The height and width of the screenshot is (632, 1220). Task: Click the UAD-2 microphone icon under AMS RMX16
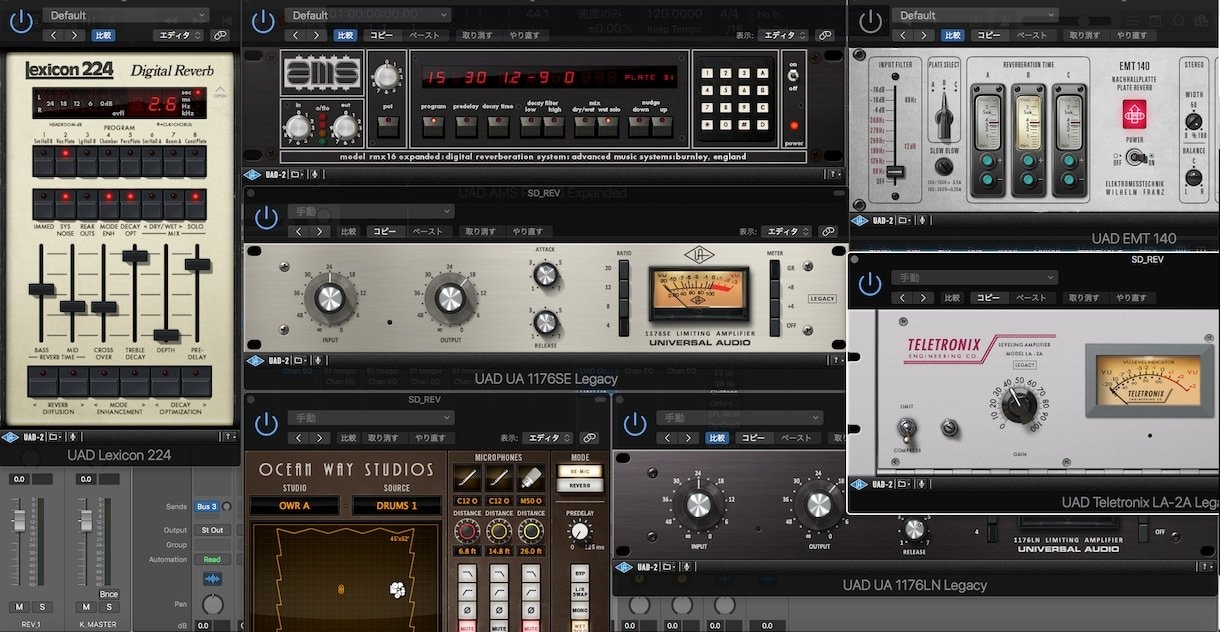tap(315, 175)
